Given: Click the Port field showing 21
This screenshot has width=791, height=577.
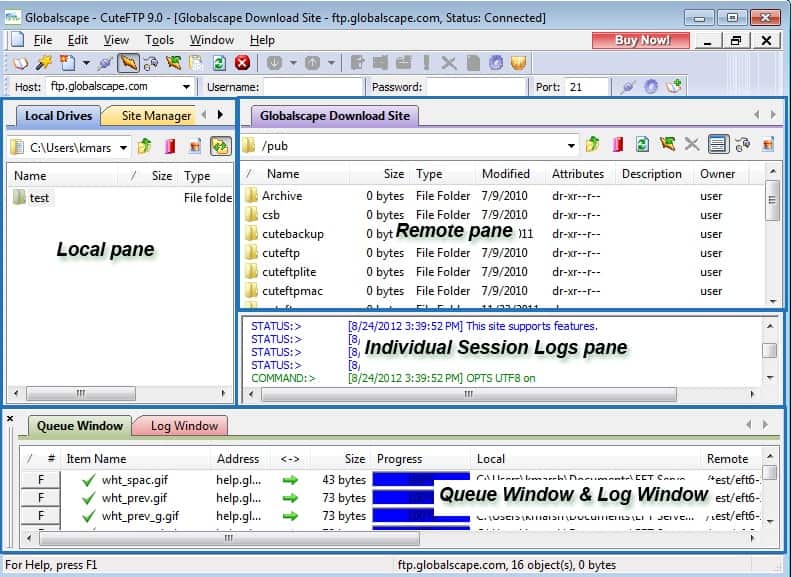Looking at the screenshot, I should point(586,87).
